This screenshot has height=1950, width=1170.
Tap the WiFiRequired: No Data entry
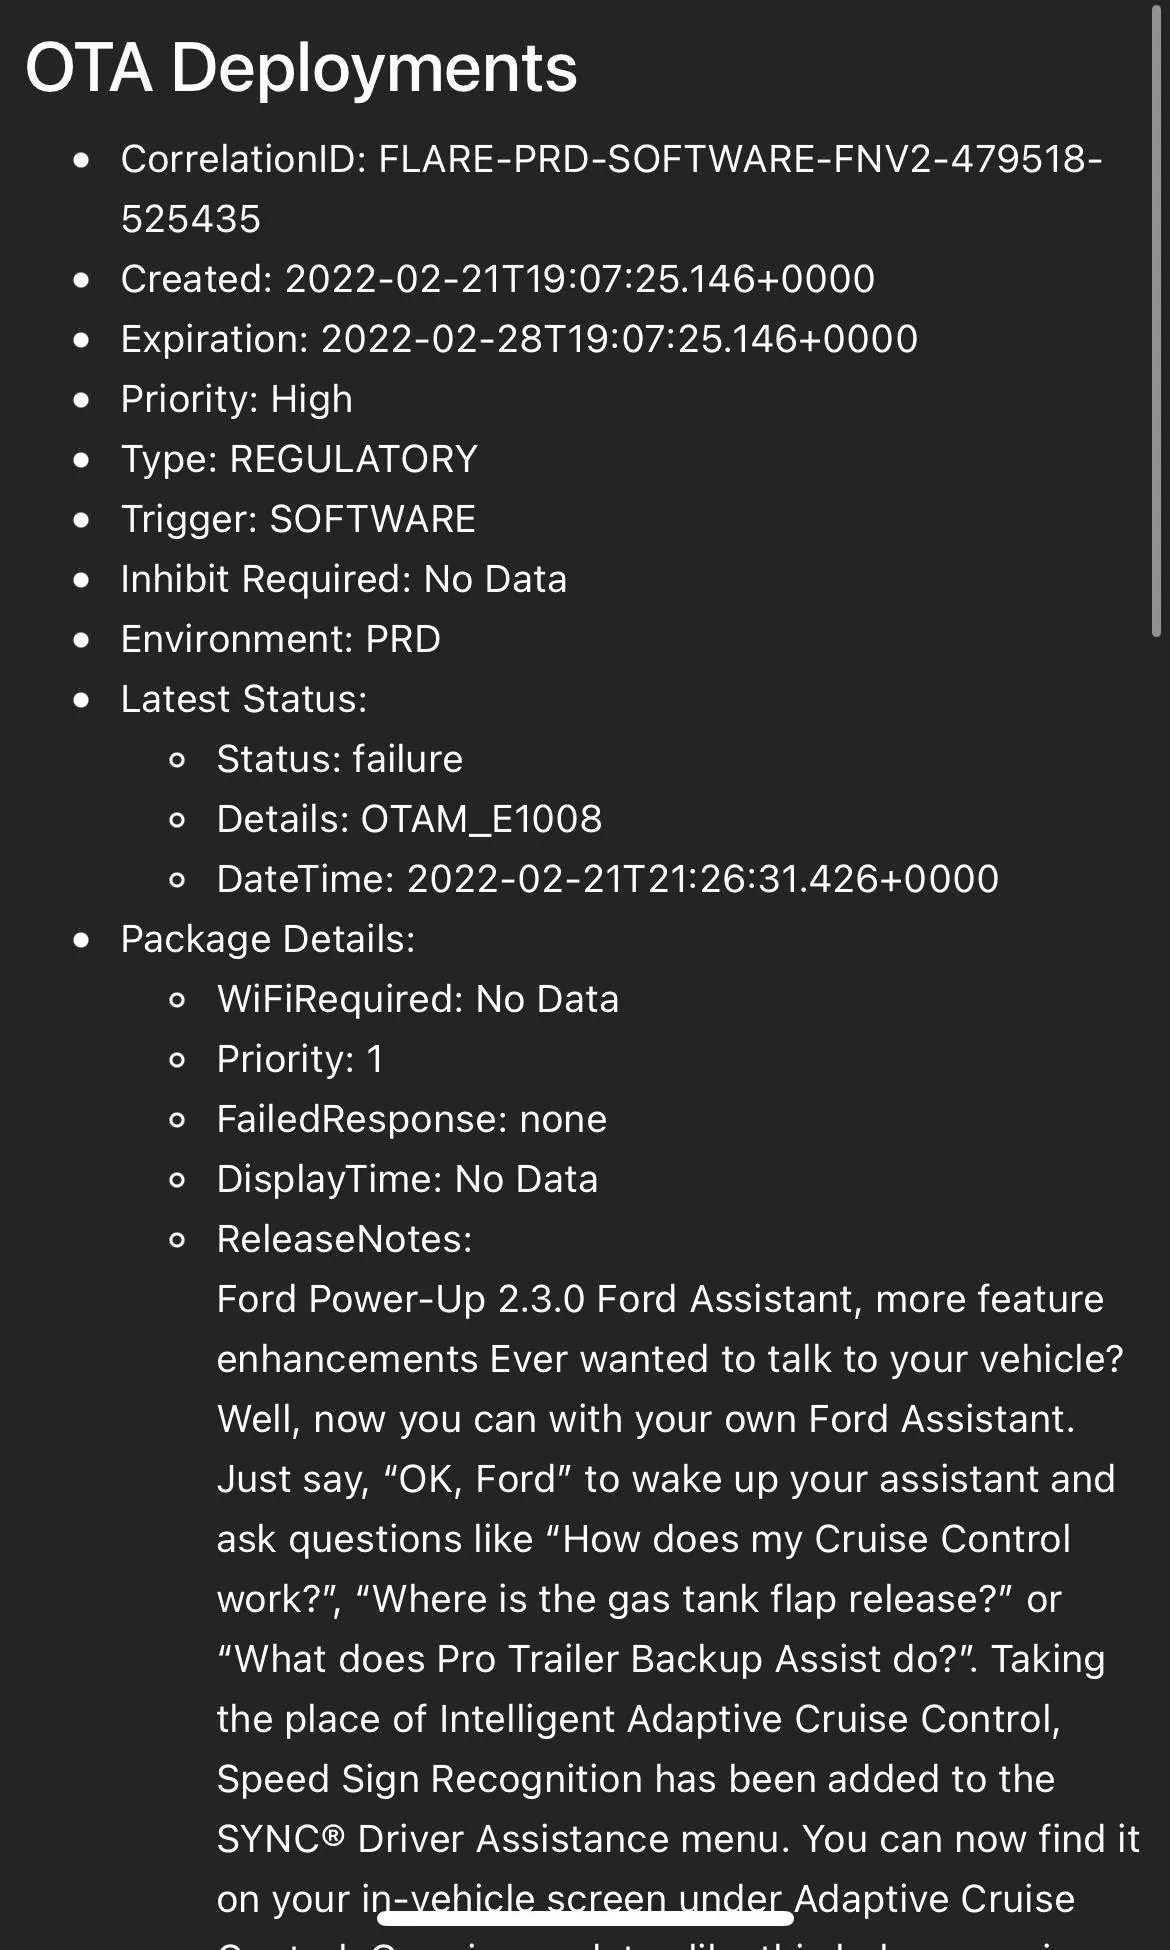[x=417, y=1000]
